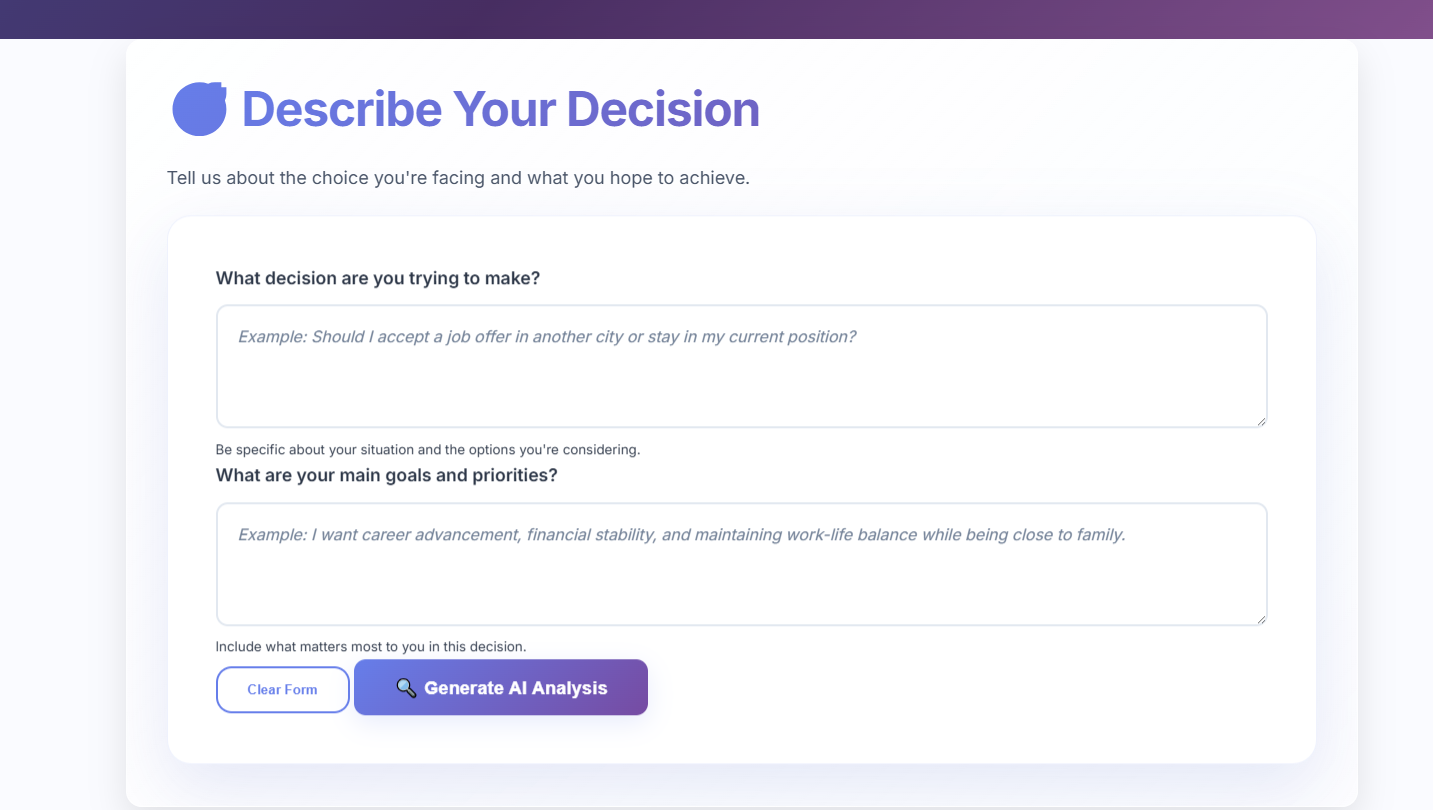Click the "Tell us about the choice" subtitle
The width and height of the screenshot is (1433, 810).
[x=458, y=178]
